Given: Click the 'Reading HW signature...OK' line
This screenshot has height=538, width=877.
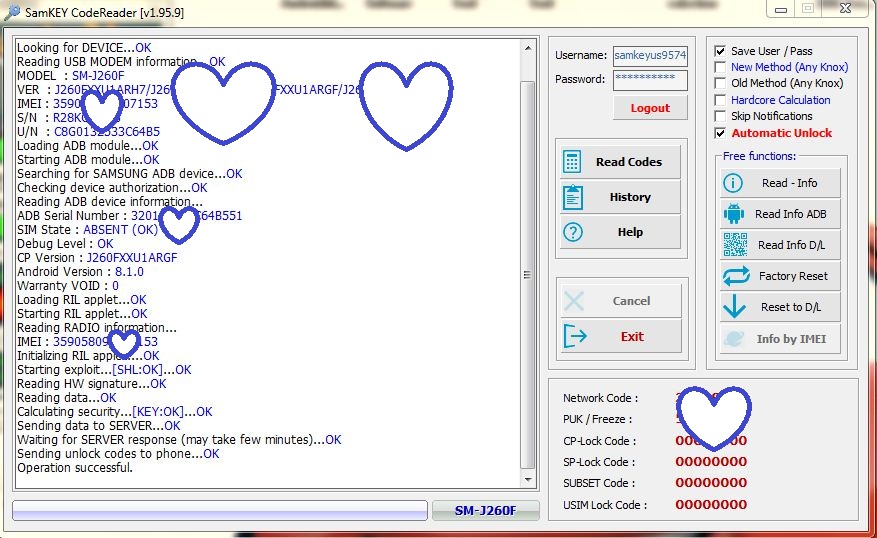Looking at the screenshot, I should click(x=92, y=384).
